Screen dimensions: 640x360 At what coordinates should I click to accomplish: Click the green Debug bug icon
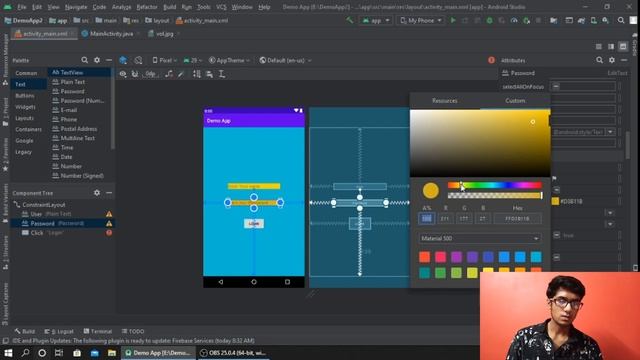pos(489,20)
